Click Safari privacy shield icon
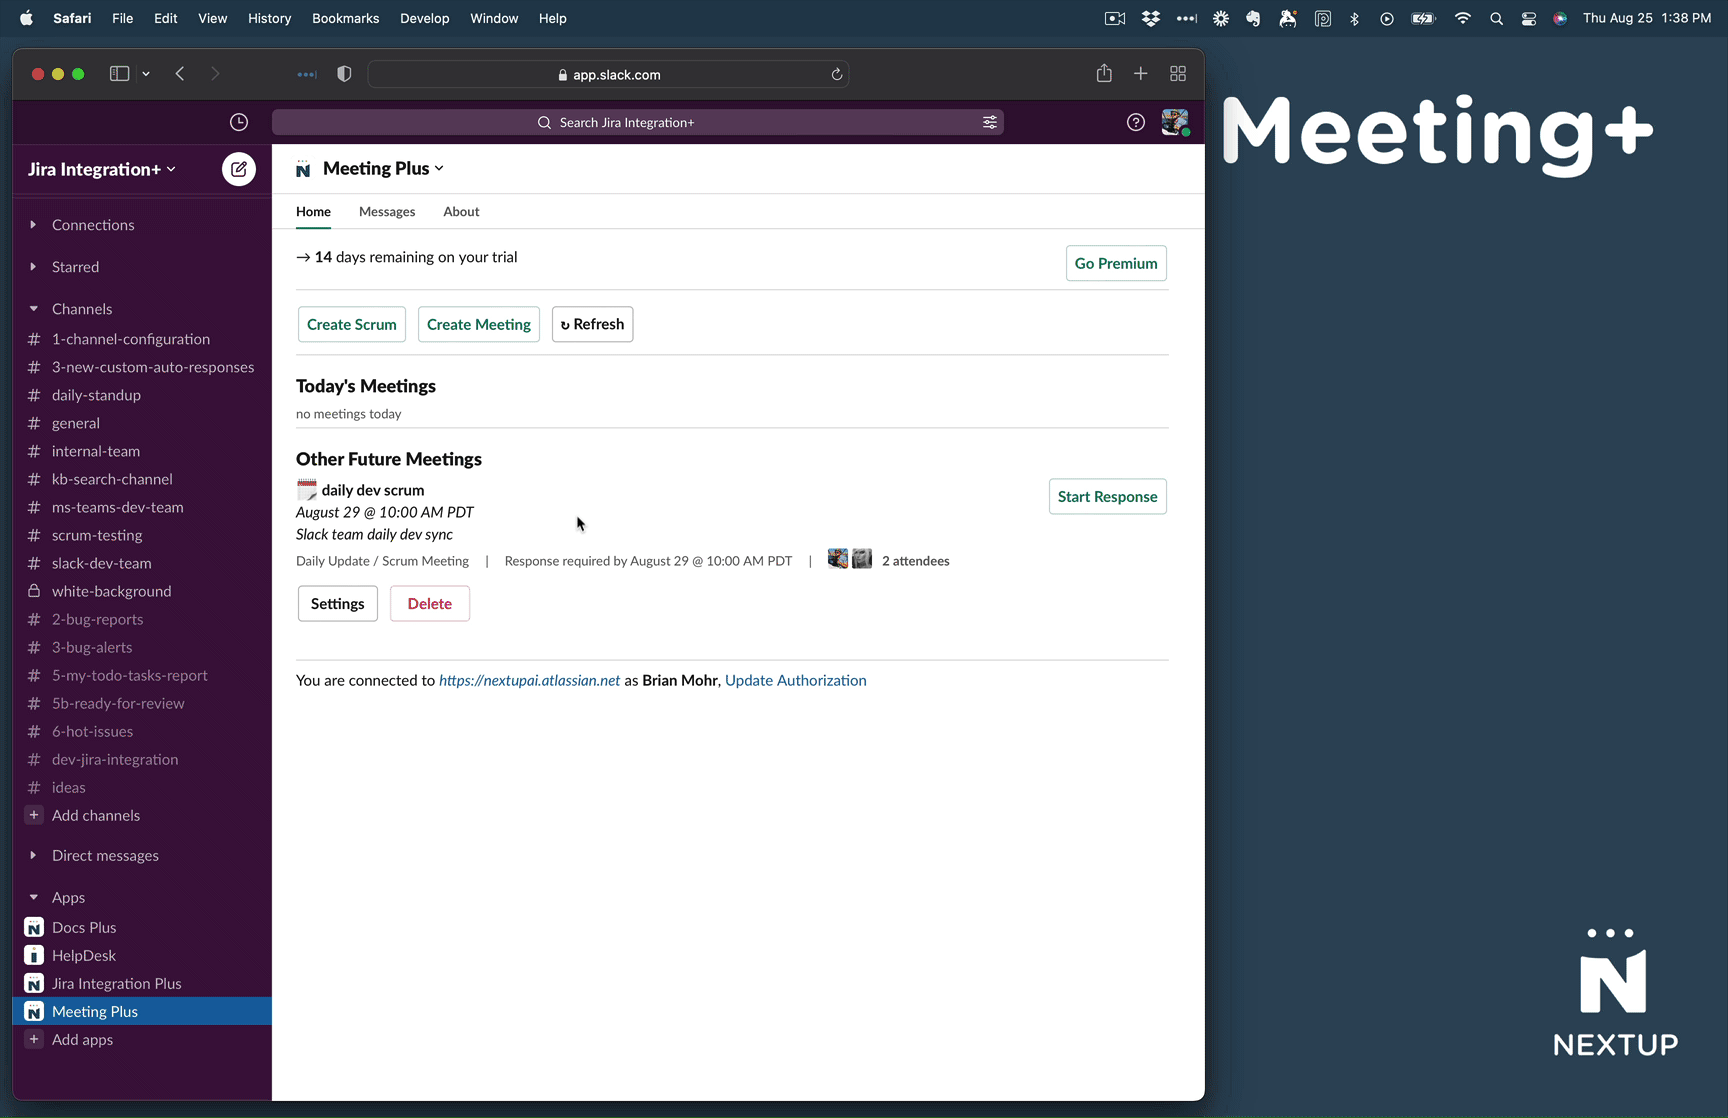 [344, 74]
